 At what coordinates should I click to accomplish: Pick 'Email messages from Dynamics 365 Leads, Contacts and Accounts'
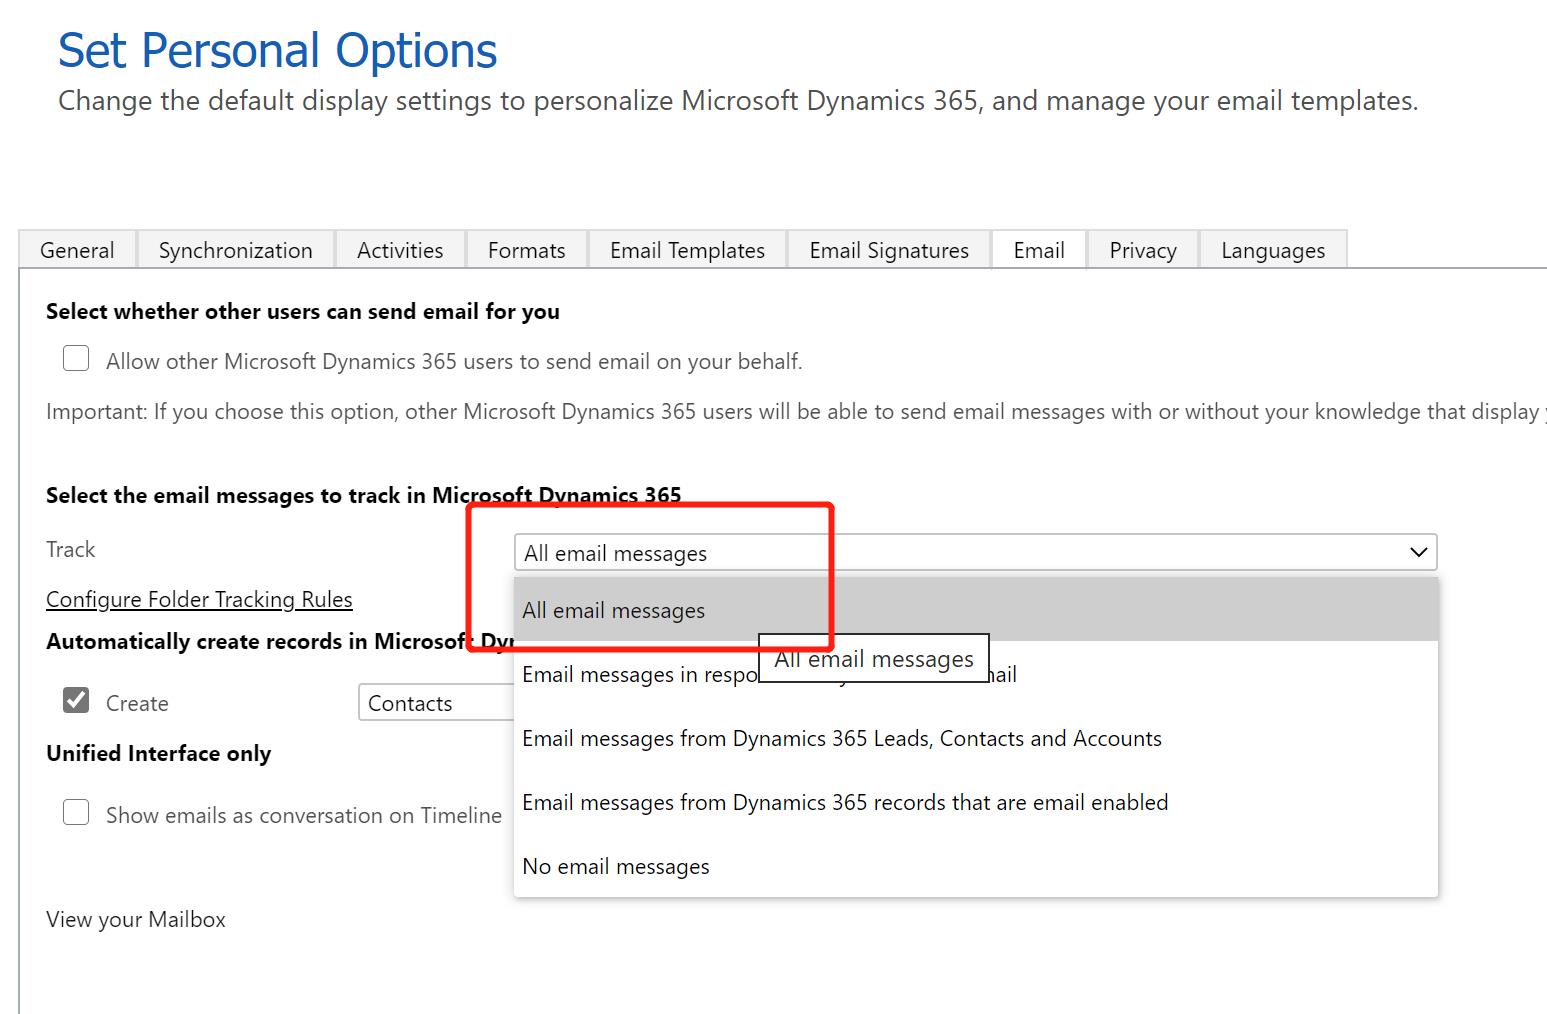click(x=976, y=738)
